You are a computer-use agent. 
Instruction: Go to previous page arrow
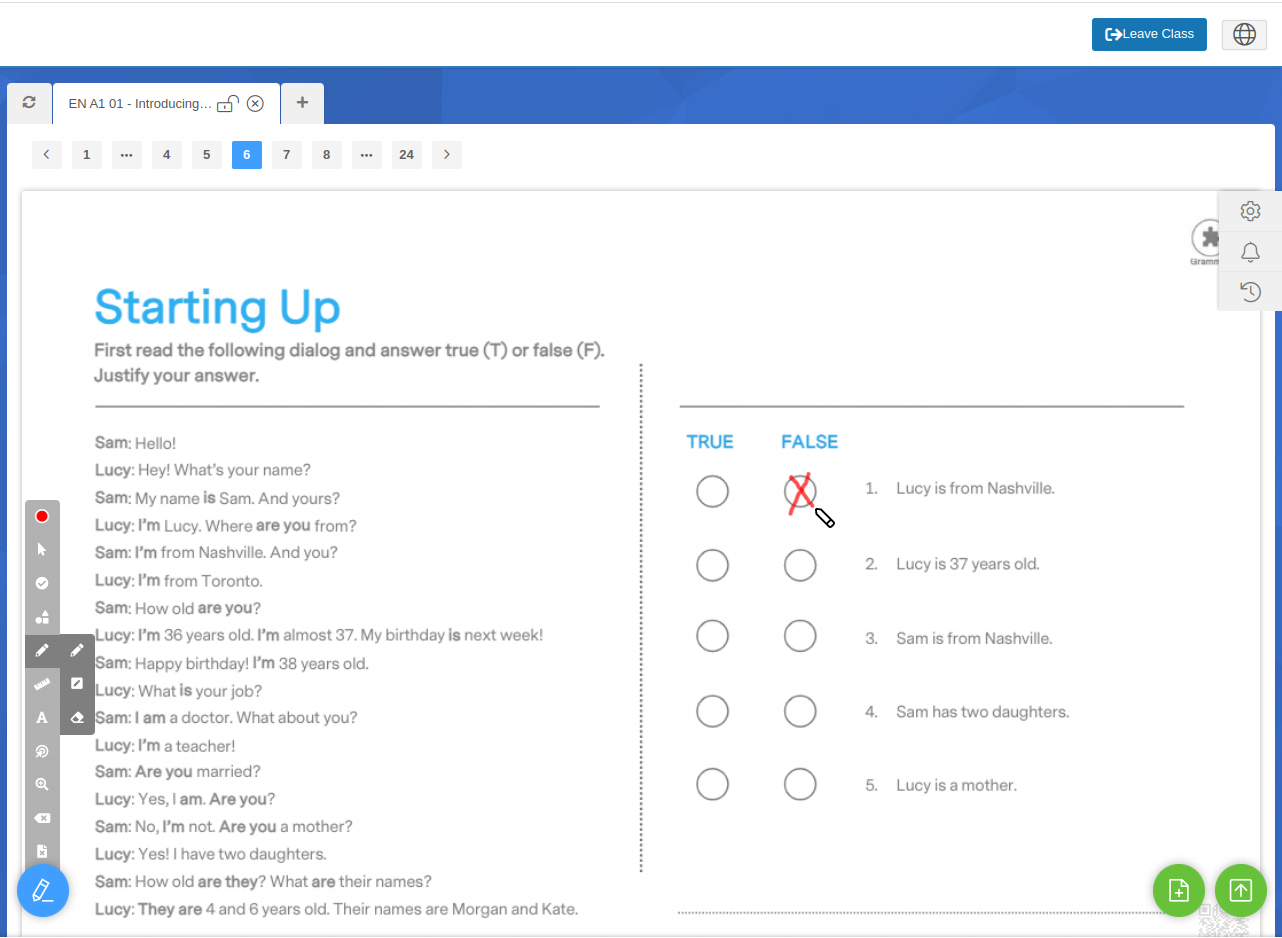point(47,155)
